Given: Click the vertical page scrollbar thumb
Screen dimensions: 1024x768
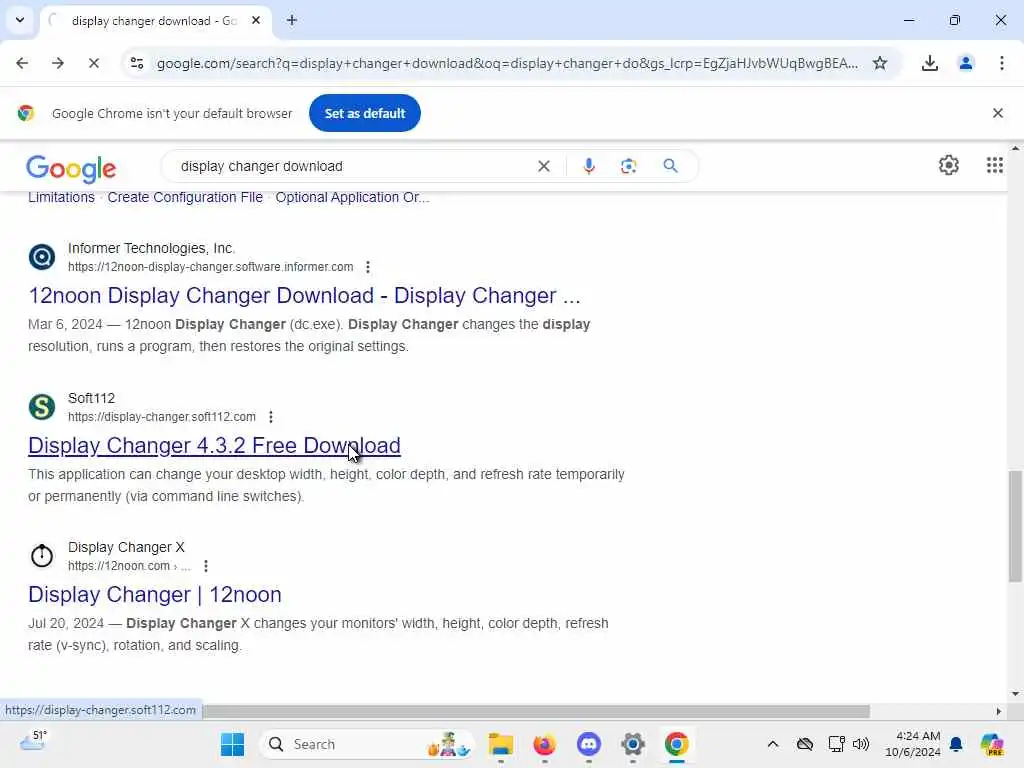Looking at the screenshot, I should 1015,525.
